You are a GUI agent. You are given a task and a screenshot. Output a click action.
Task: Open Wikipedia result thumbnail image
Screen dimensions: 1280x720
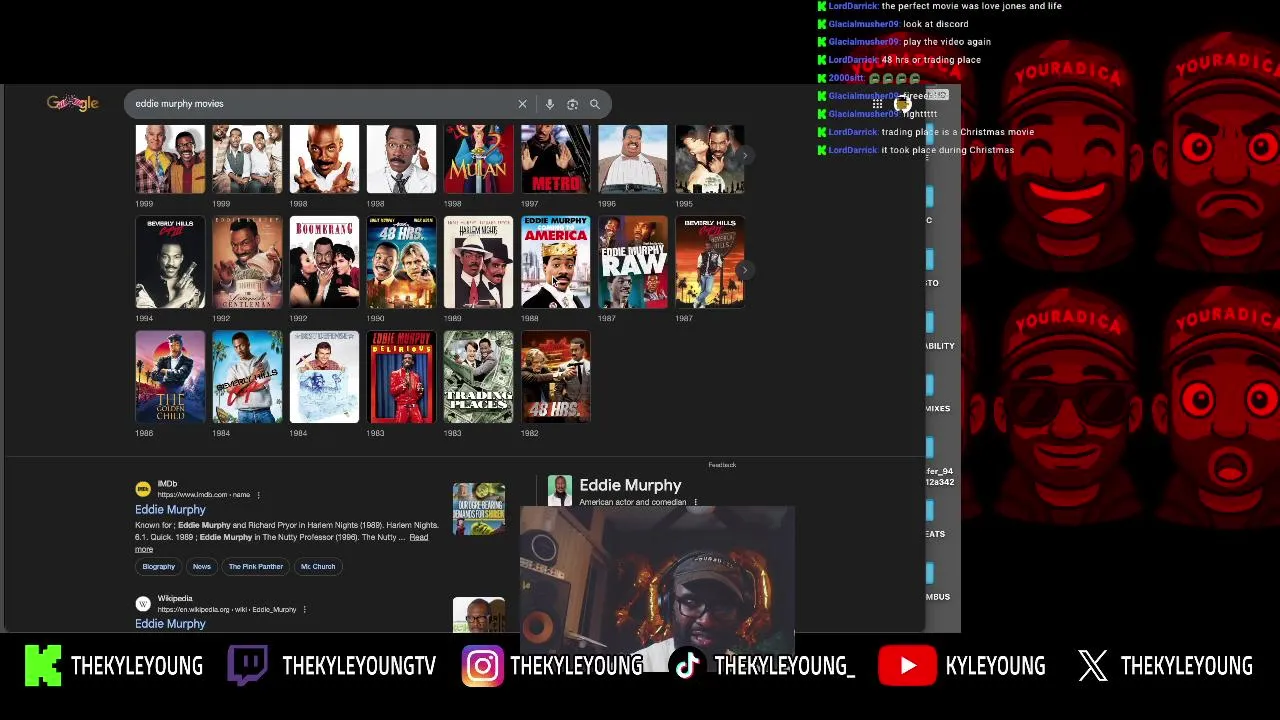click(478, 615)
